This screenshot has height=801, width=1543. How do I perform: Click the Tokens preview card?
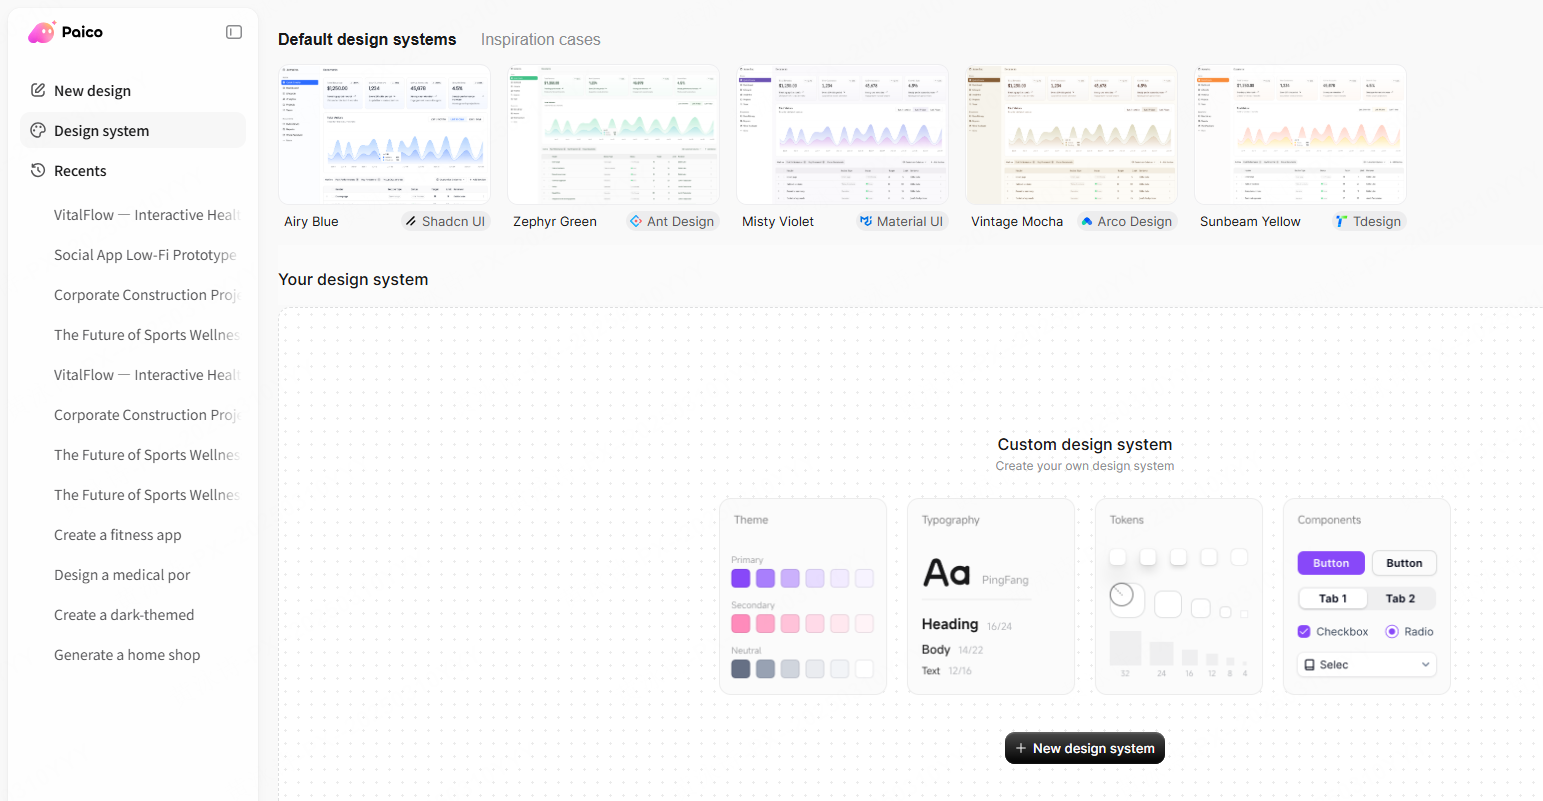click(x=1179, y=596)
